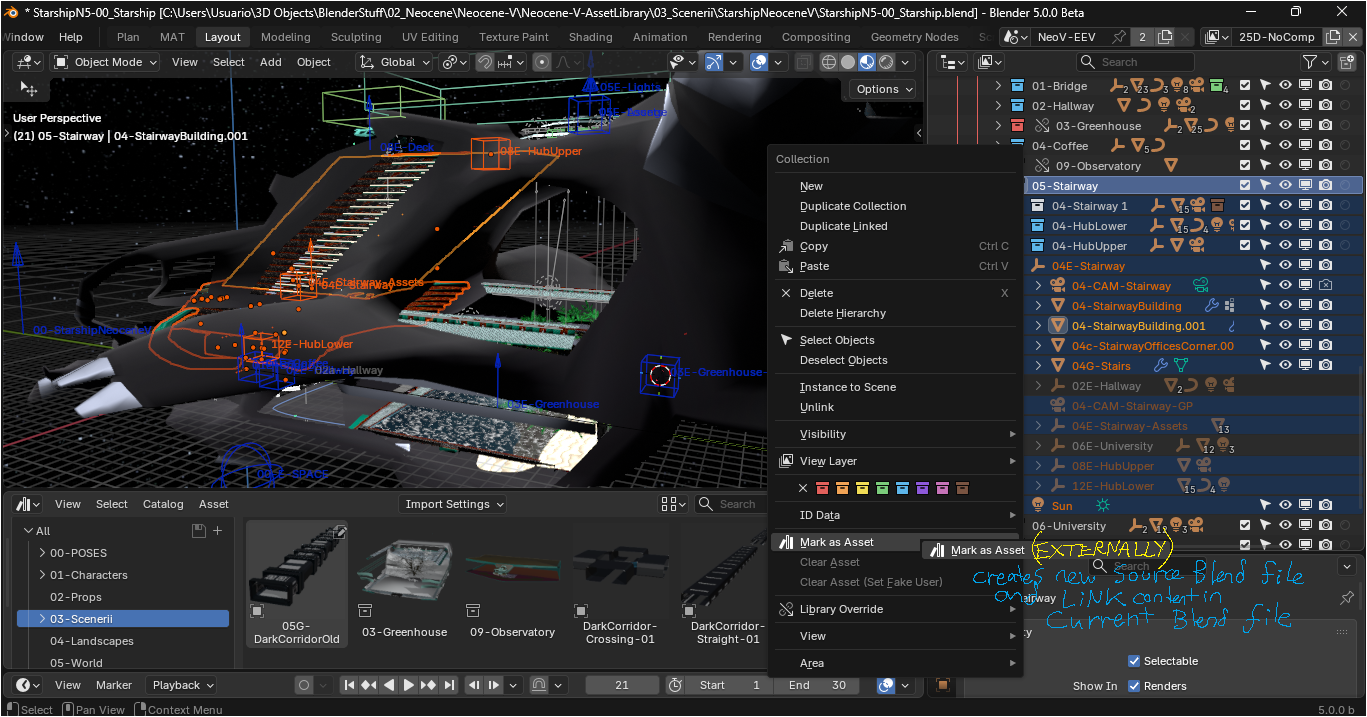Collapse the 04-StairwayBuilding.001 object row
The image size is (1367, 717).
(1038, 326)
